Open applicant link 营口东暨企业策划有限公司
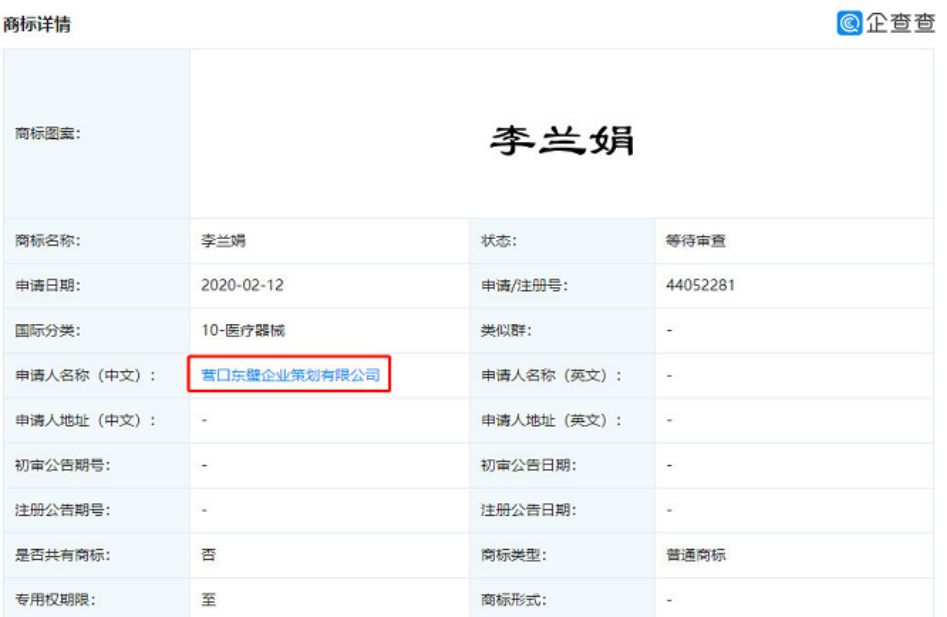The image size is (947, 617). [290, 375]
